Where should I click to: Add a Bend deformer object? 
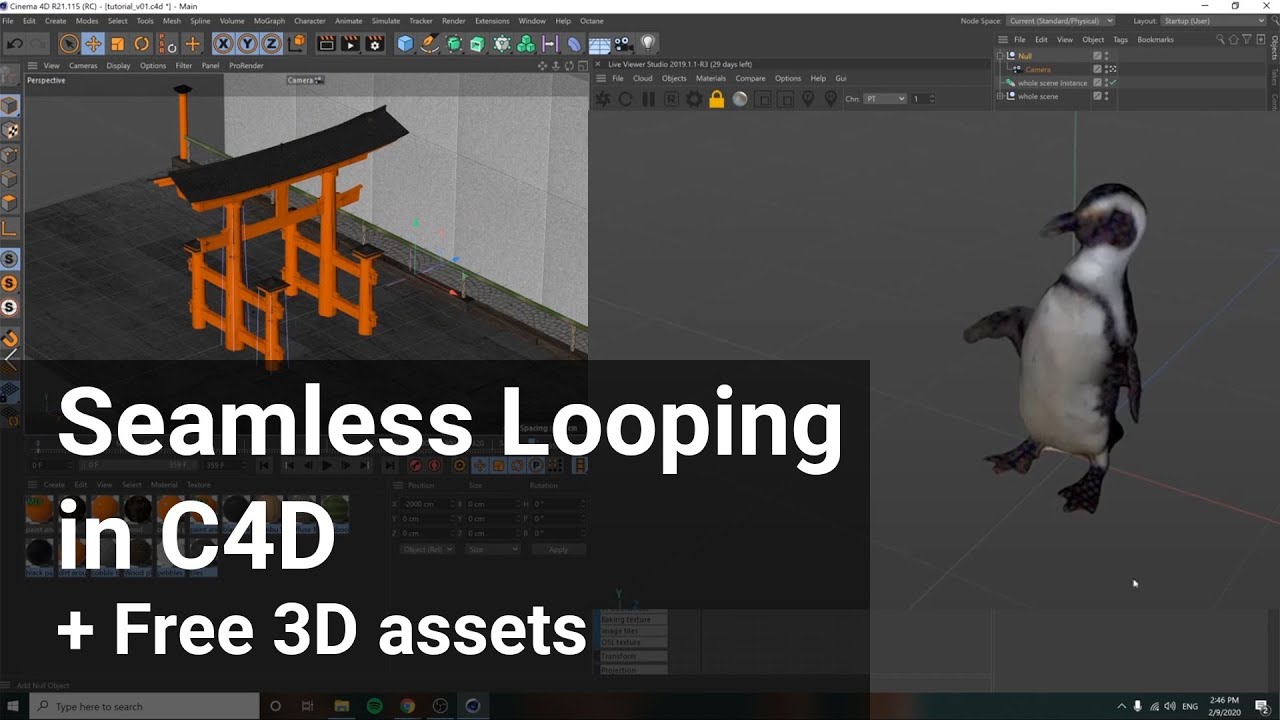574,44
